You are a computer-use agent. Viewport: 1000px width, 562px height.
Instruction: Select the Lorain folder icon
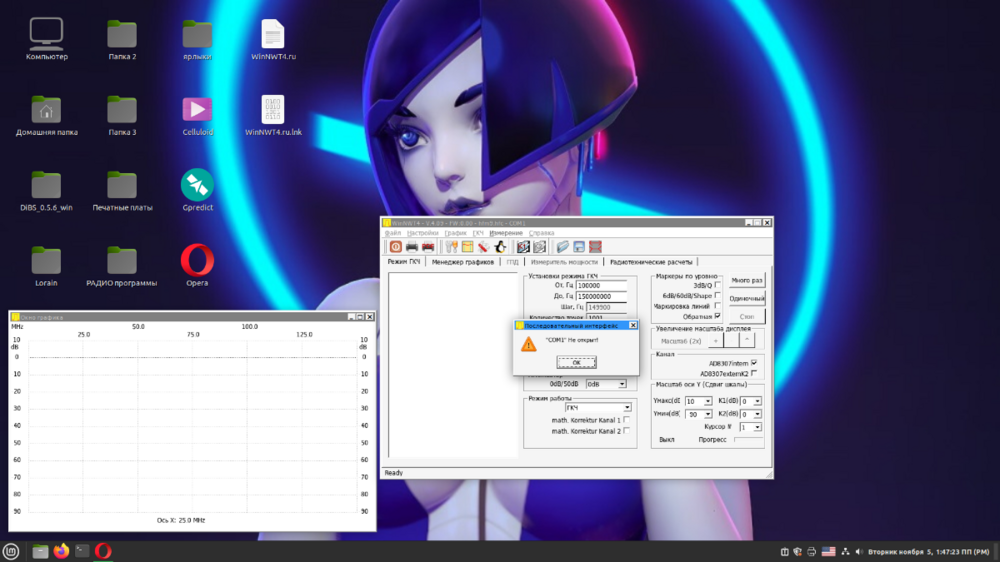tap(47, 265)
